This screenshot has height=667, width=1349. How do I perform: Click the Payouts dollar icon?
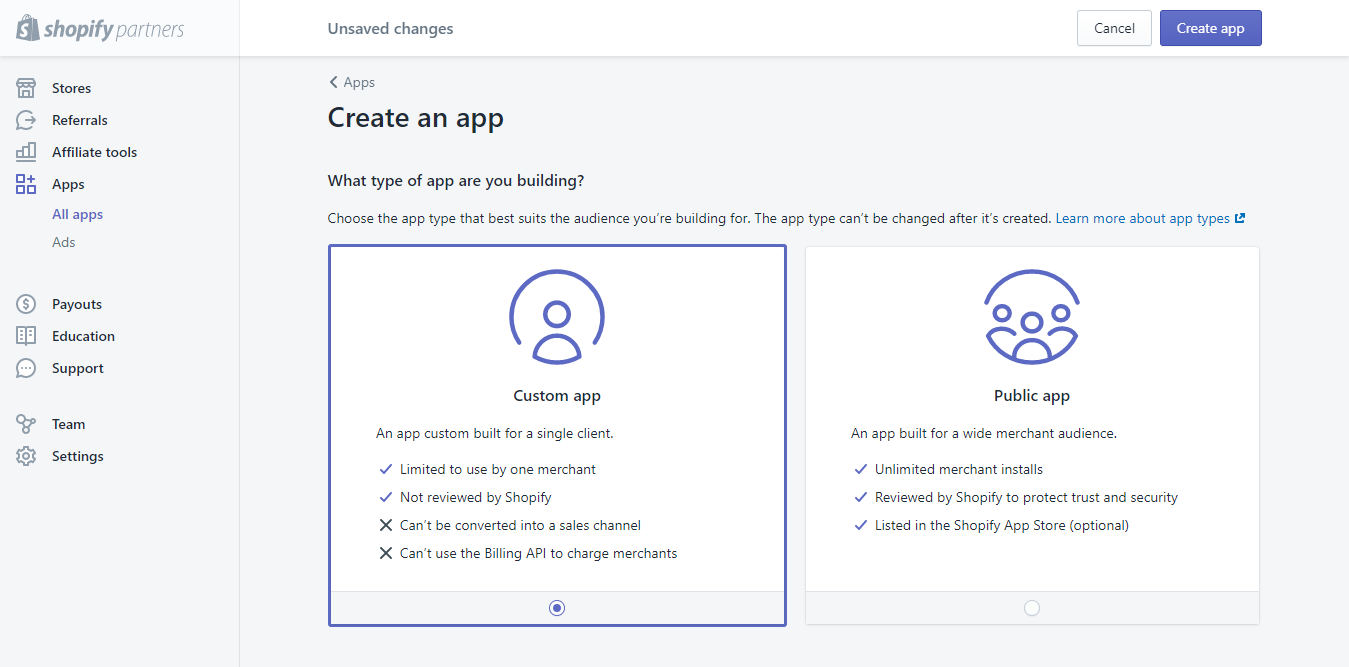pos(26,304)
